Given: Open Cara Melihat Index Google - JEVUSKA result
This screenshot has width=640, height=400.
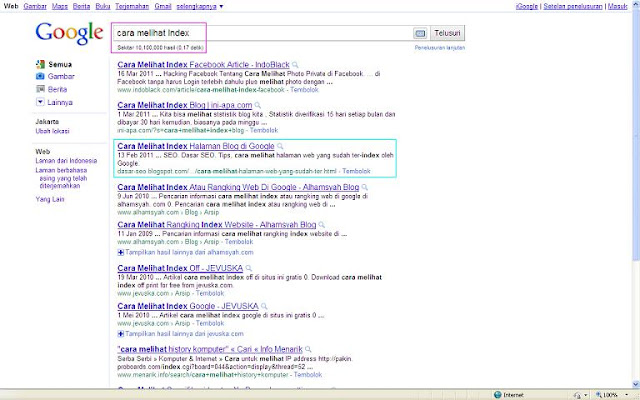Looking at the screenshot, I should click(188, 306).
